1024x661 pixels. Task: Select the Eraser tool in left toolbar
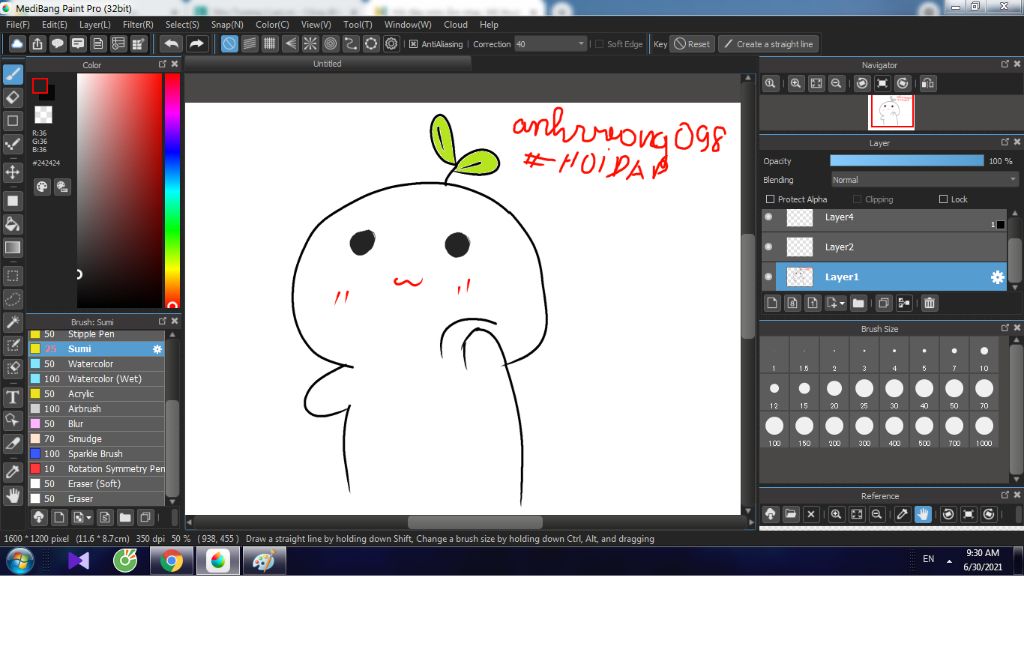(13, 97)
